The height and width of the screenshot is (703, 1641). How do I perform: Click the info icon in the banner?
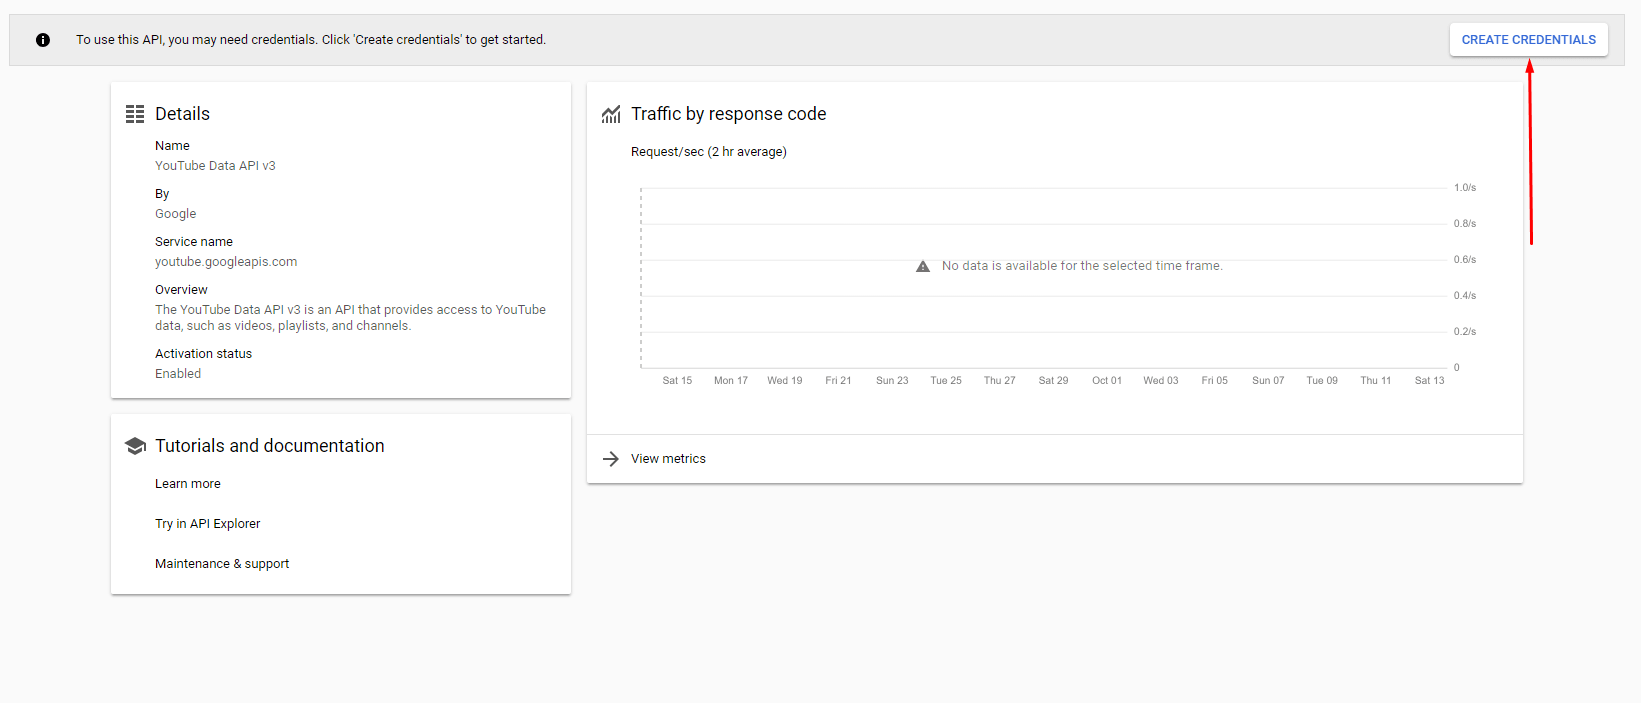43,40
